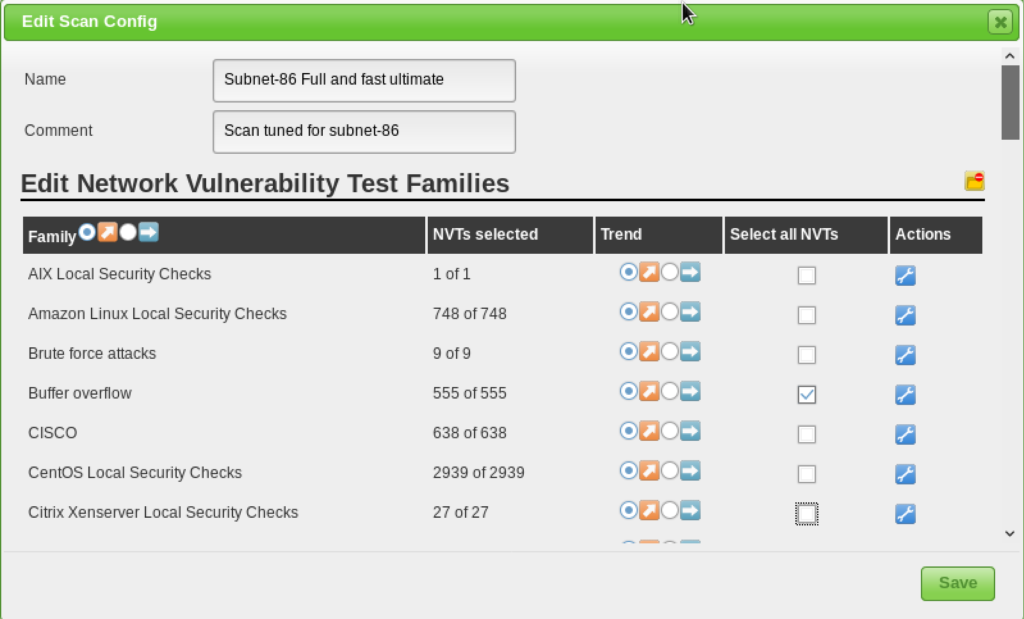
Task: Click wrench icon for CentOS Local Security Checks
Action: [x=905, y=474]
